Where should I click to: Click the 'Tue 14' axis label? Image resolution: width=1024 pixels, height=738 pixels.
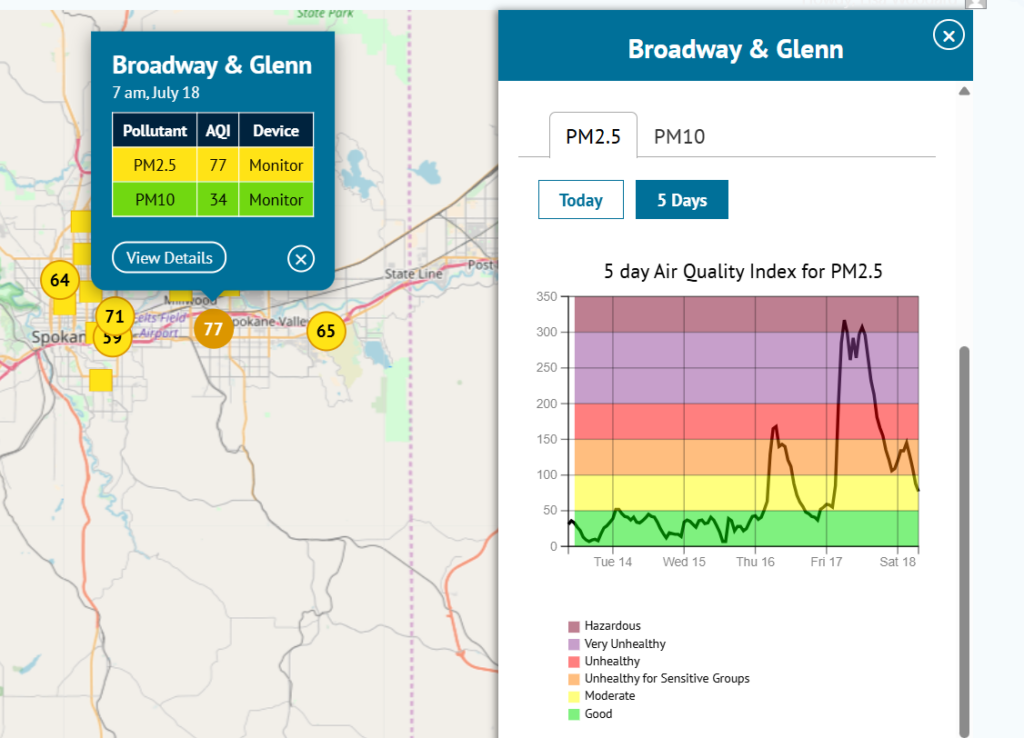click(613, 562)
